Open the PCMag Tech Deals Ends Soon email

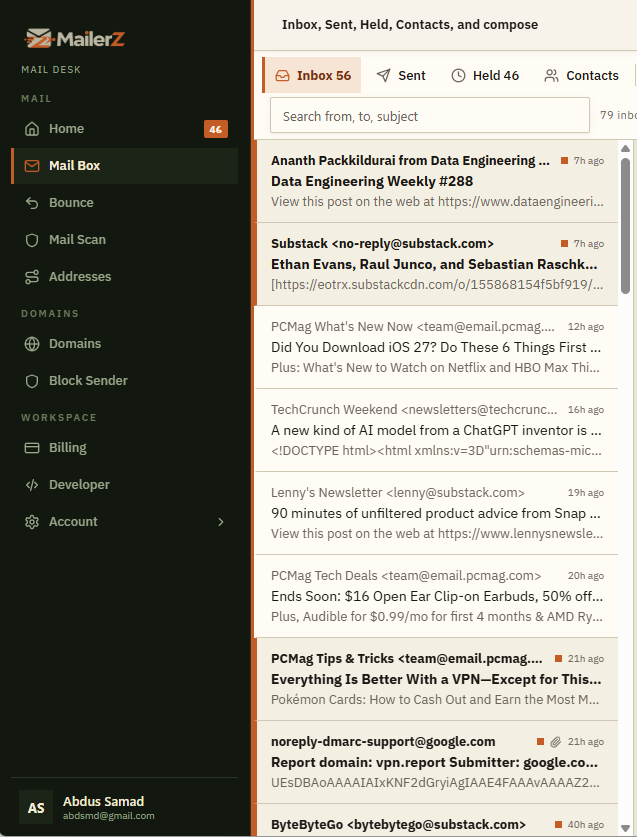coord(436,596)
